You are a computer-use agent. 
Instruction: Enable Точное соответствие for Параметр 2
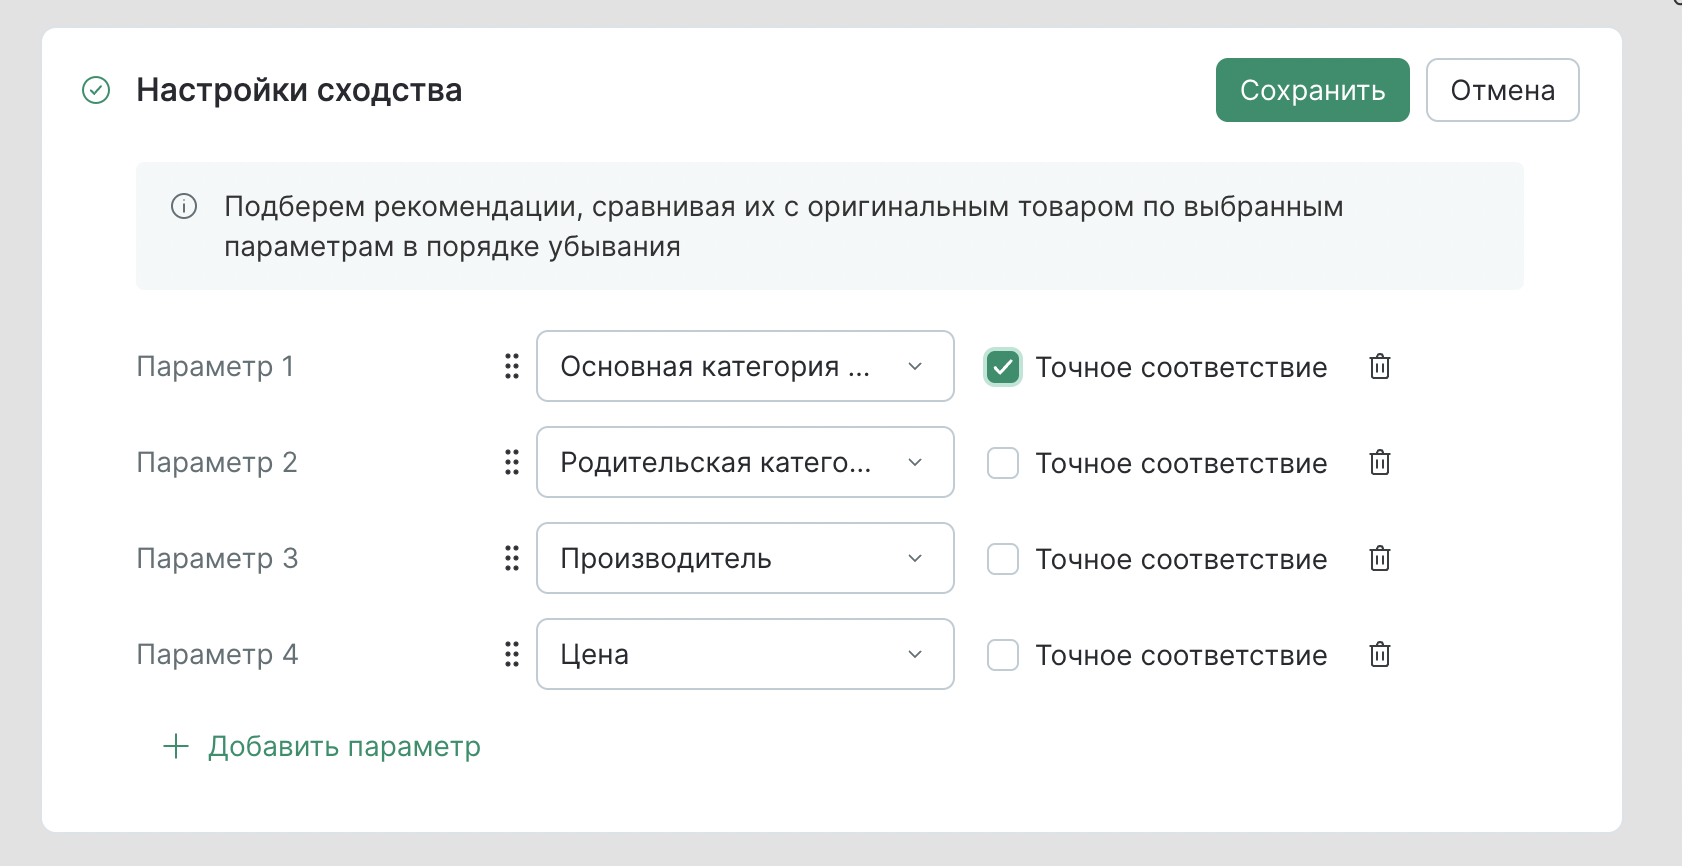coord(1003,463)
